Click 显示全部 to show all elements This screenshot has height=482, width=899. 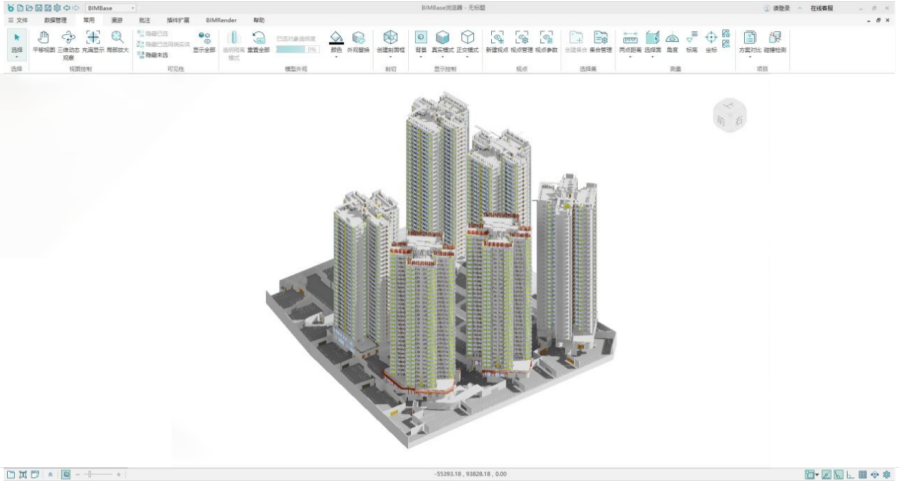pos(204,41)
